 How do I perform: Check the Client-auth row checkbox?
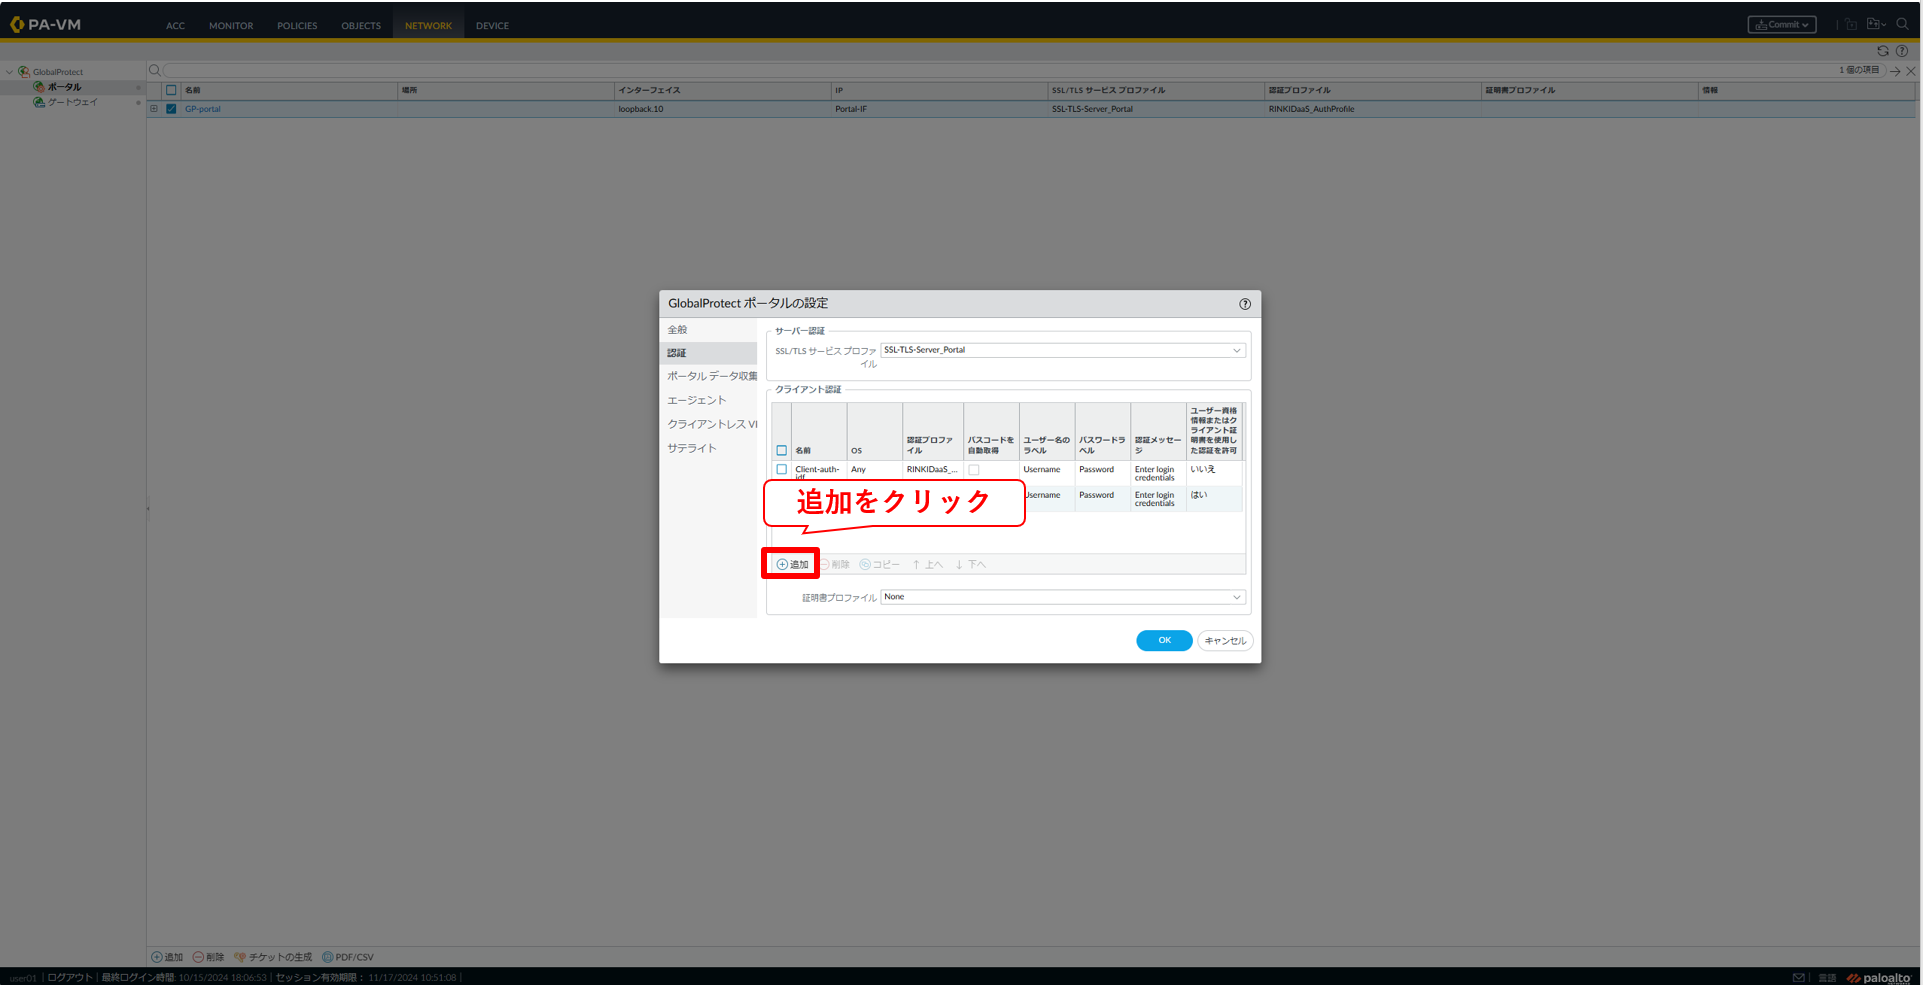[782, 469]
